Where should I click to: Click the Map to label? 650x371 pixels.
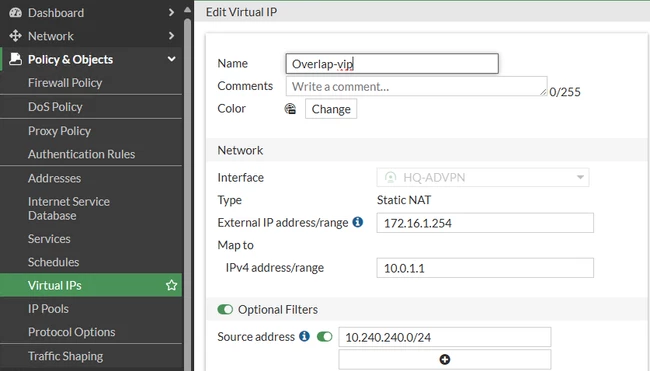pos(235,245)
